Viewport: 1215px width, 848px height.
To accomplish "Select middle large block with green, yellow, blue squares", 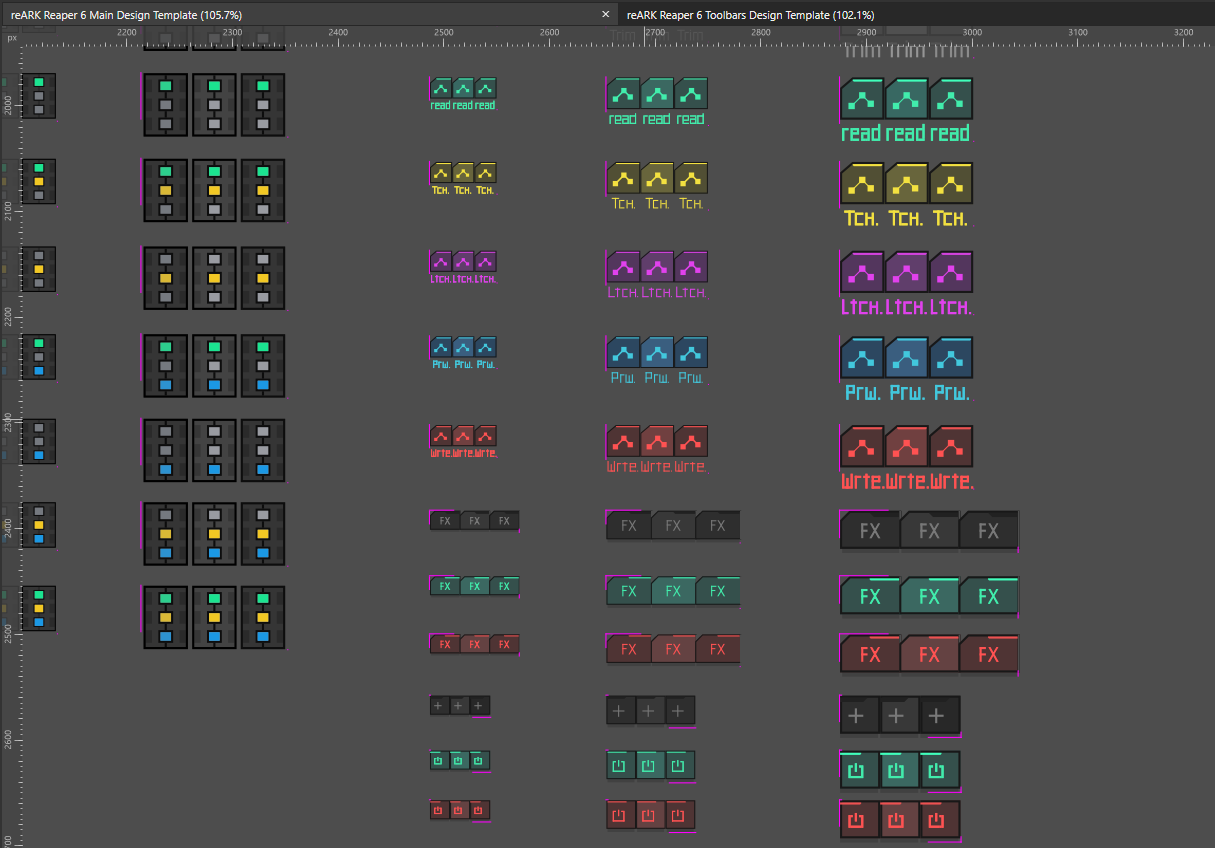I will [x=214, y=617].
